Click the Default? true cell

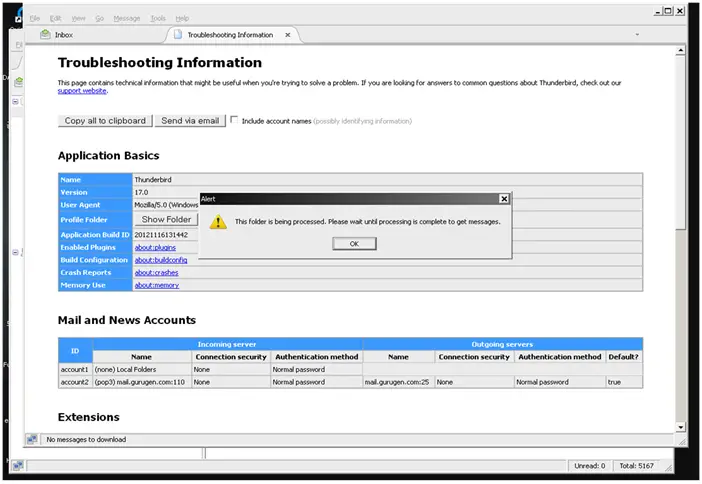pyautogui.click(x=624, y=382)
